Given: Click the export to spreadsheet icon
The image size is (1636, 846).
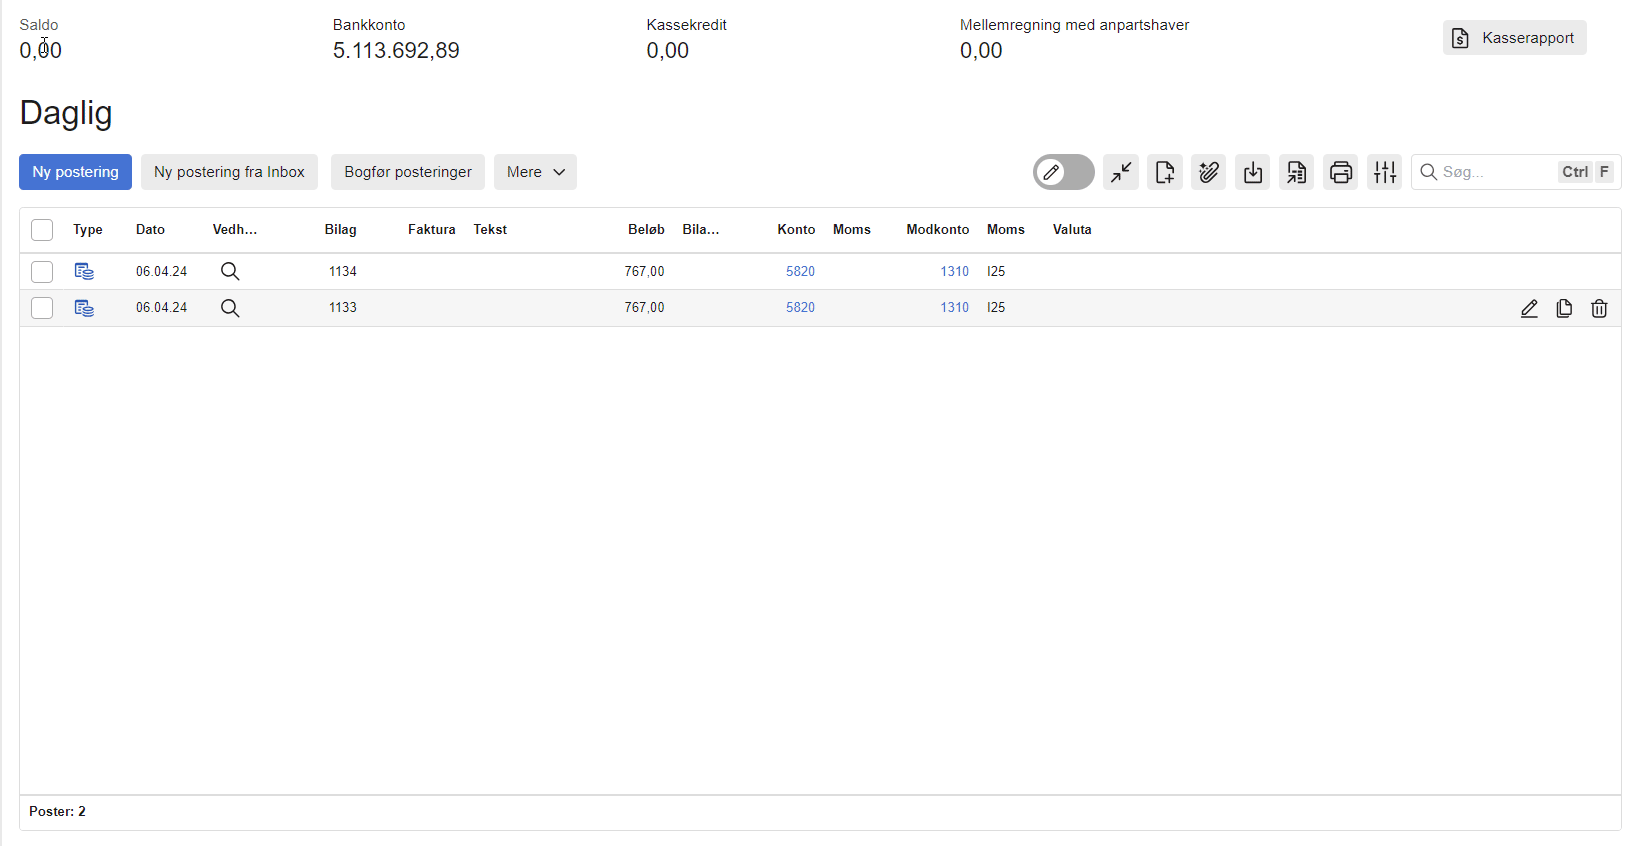Looking at the screenshot, I should coord(1297,172).
